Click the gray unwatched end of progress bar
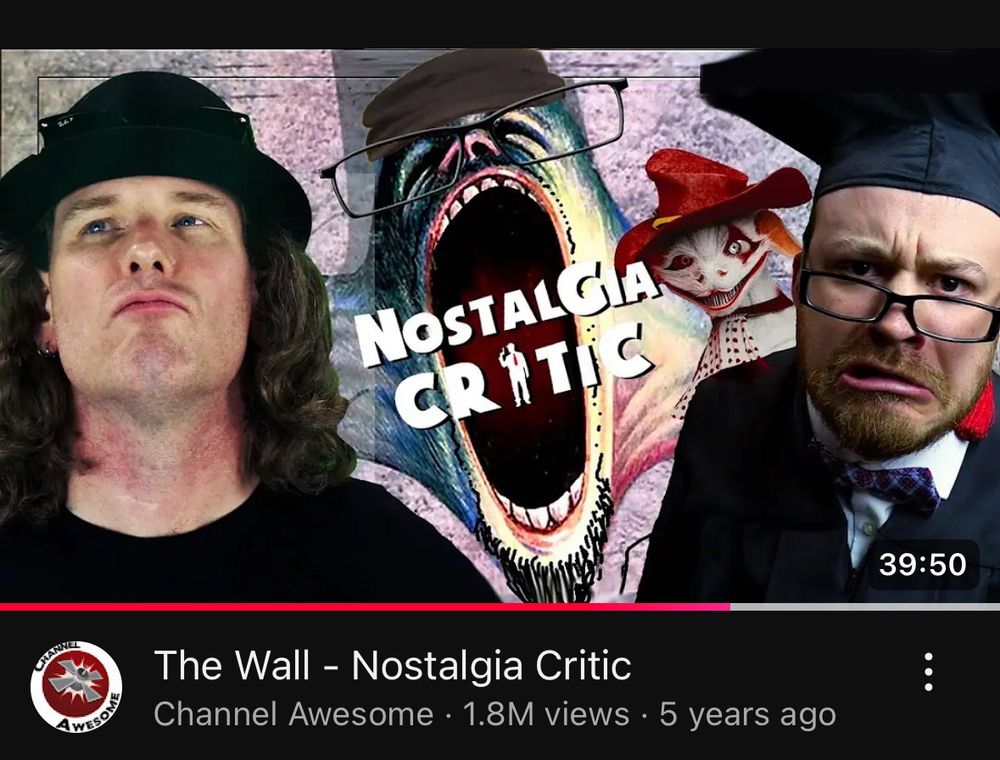Viewport: 1000px width, 760px height. 865,607
